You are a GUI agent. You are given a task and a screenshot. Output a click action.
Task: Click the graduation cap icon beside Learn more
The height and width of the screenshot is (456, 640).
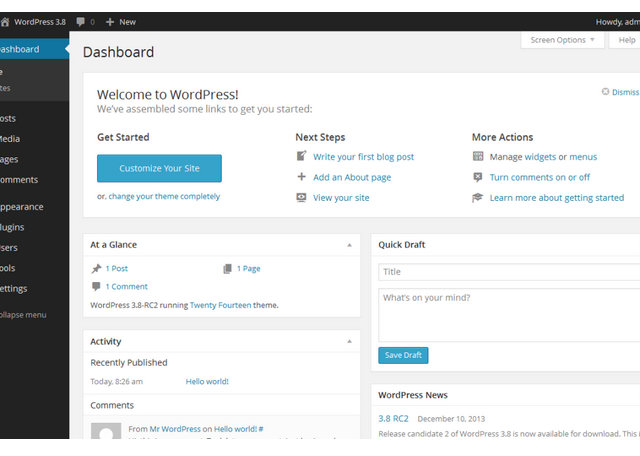coord(478,198)
